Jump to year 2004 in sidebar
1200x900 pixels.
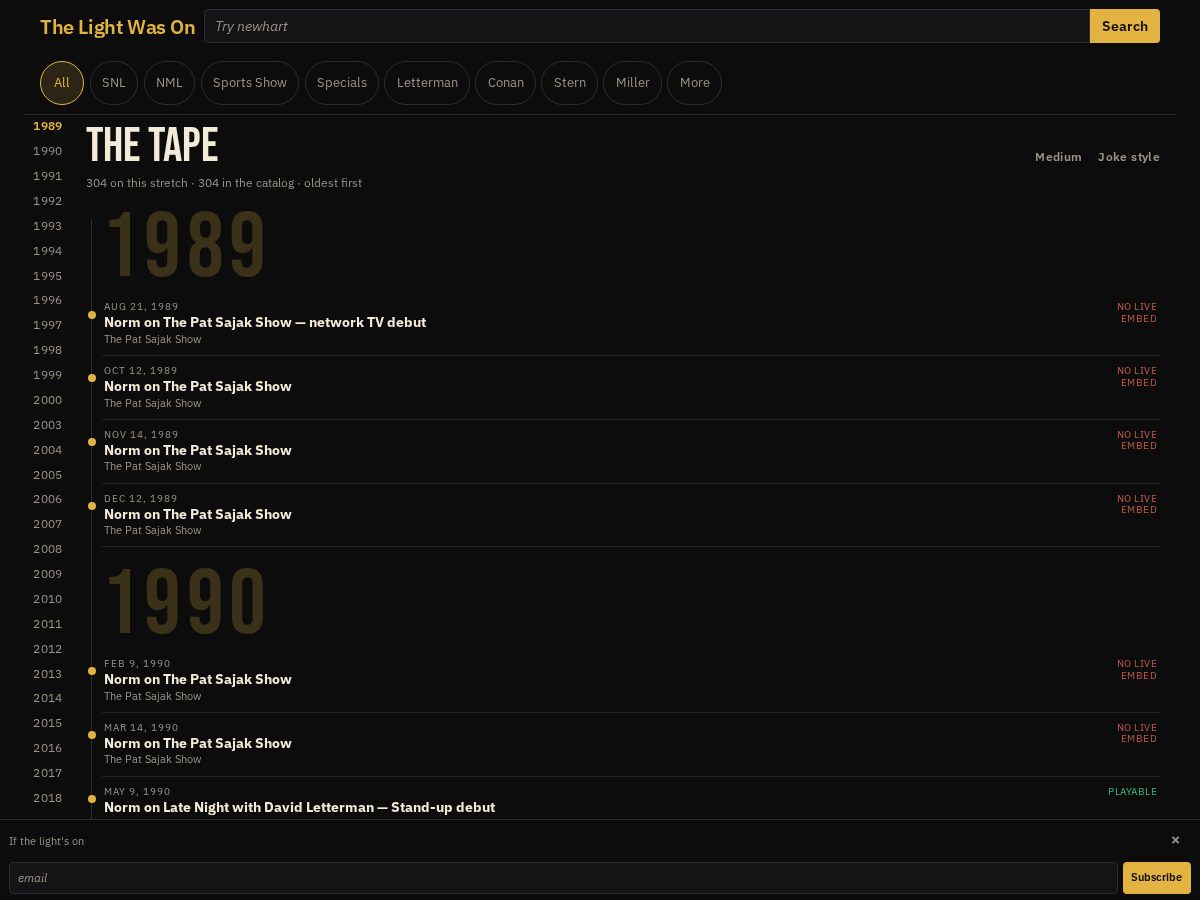click(x=47, y=450)
